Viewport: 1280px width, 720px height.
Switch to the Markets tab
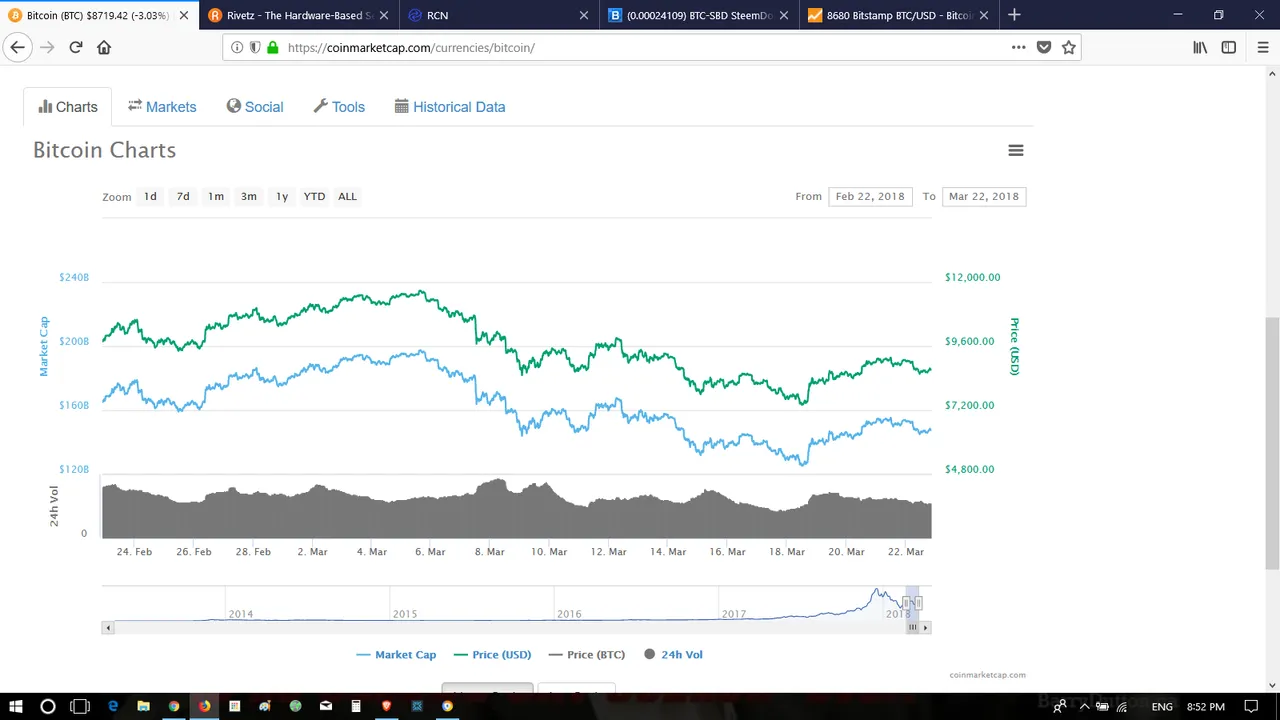click(x=162, y=107)
